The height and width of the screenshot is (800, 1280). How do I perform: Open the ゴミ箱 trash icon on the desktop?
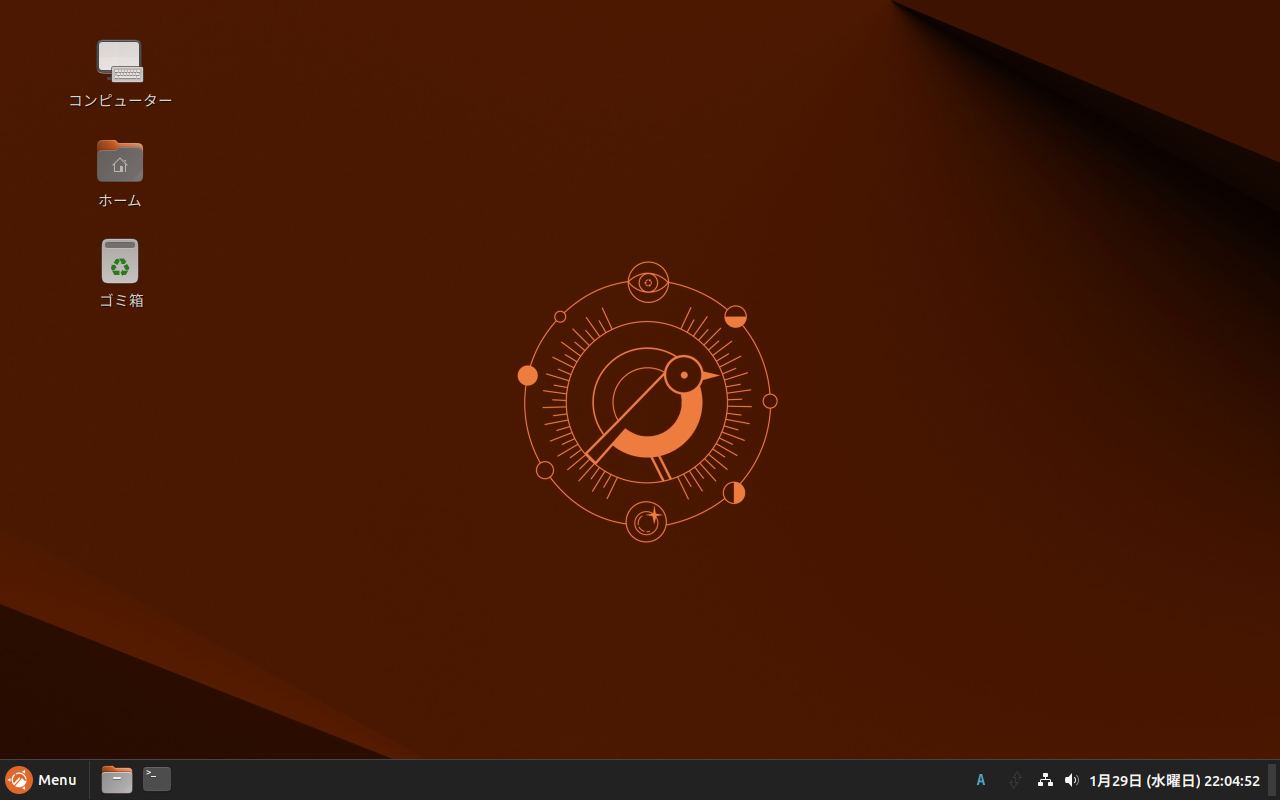click(x=120, y=261)
